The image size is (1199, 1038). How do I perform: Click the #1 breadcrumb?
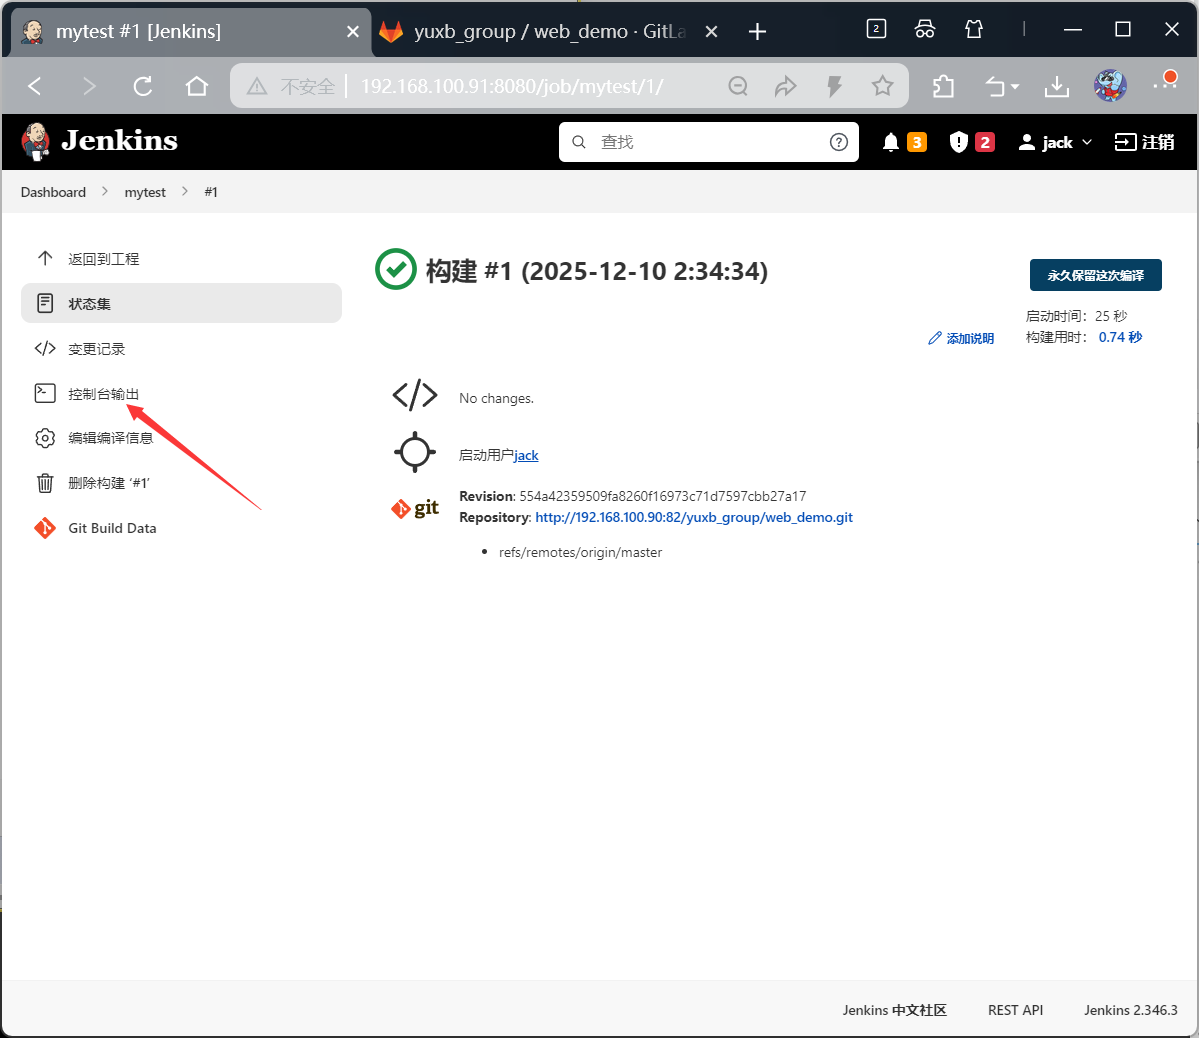pyautogui.click(x=211, y=192)
